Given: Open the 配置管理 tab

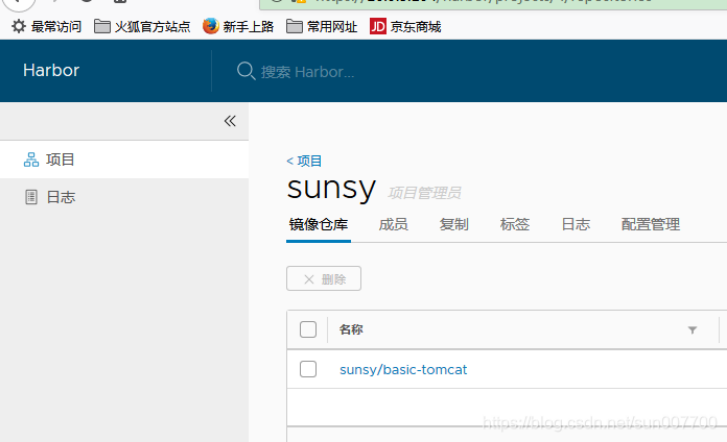Looking at the screenshot, I should point(650,225).
